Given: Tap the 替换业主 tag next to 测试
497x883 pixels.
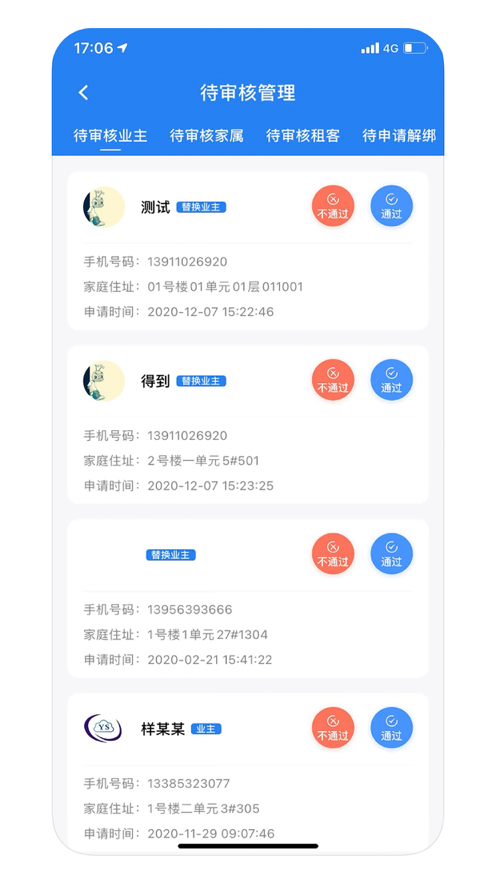Looking at the screenshot, I should (202, 207).
